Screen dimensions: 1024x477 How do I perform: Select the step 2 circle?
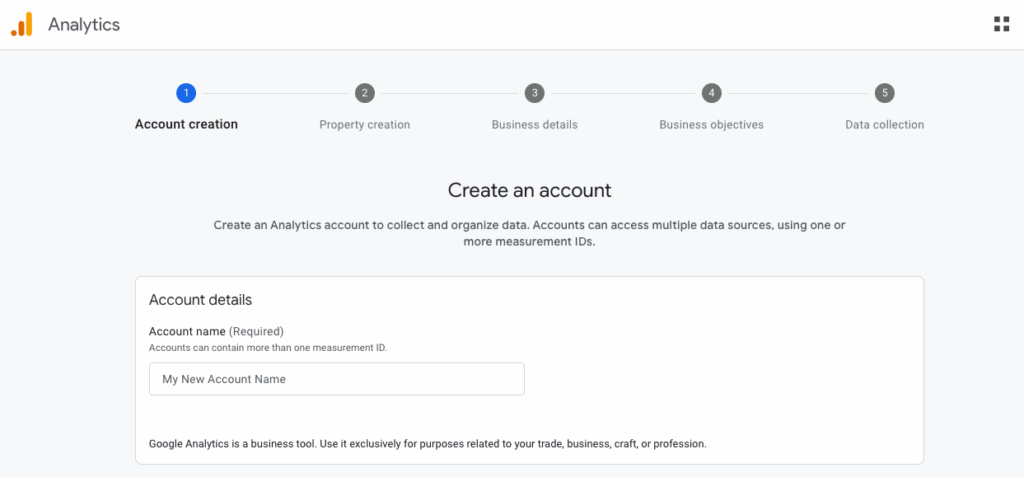[x=365, y=93]
